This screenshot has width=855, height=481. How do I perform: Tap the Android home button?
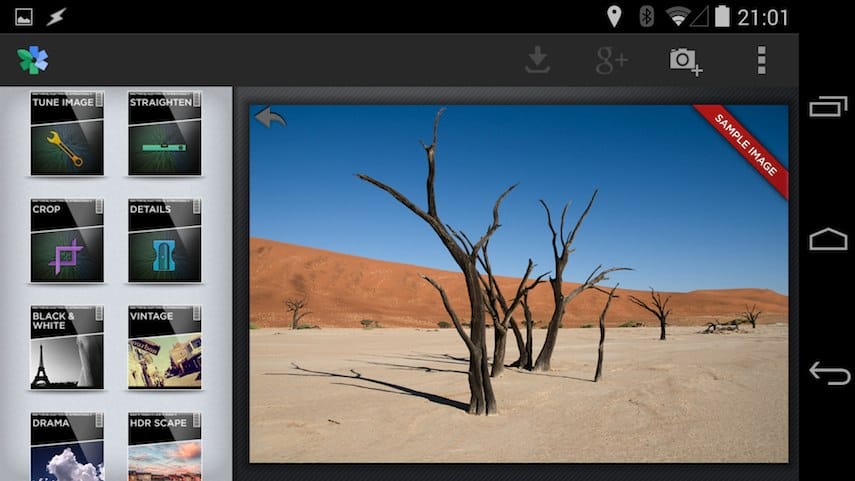coord(828,239)
